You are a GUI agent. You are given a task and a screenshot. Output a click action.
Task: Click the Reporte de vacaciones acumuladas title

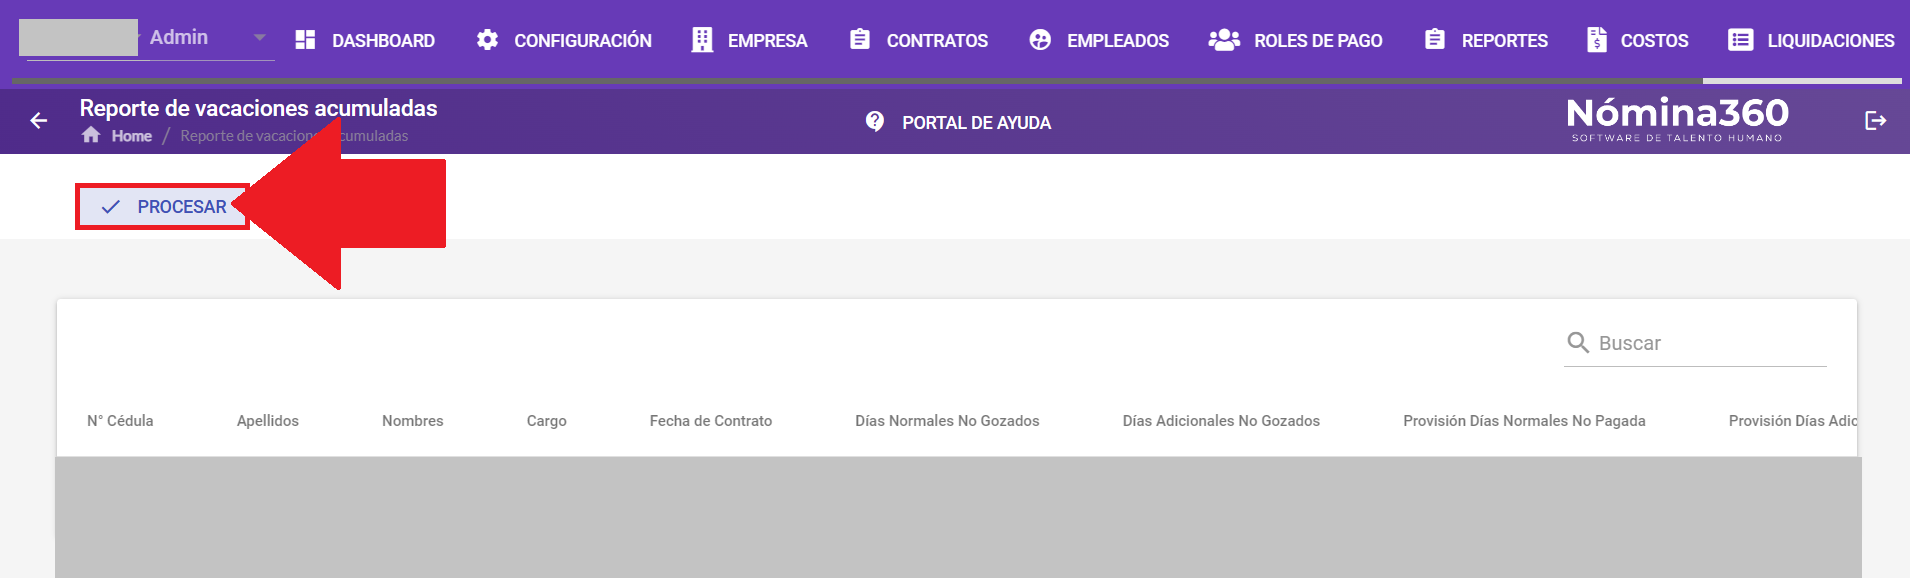[x=259, y=108]
